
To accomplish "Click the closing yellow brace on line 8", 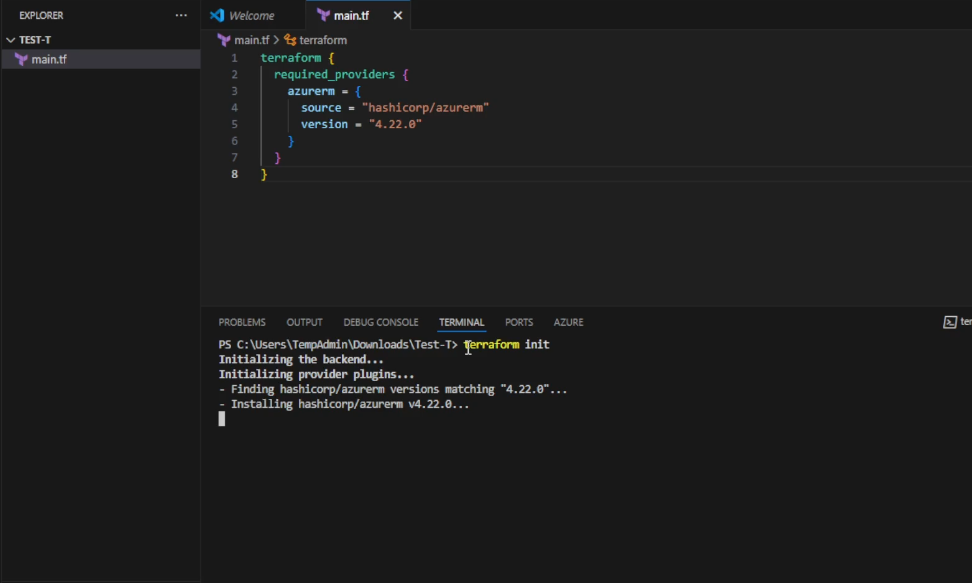I will (x=264, y=175).
